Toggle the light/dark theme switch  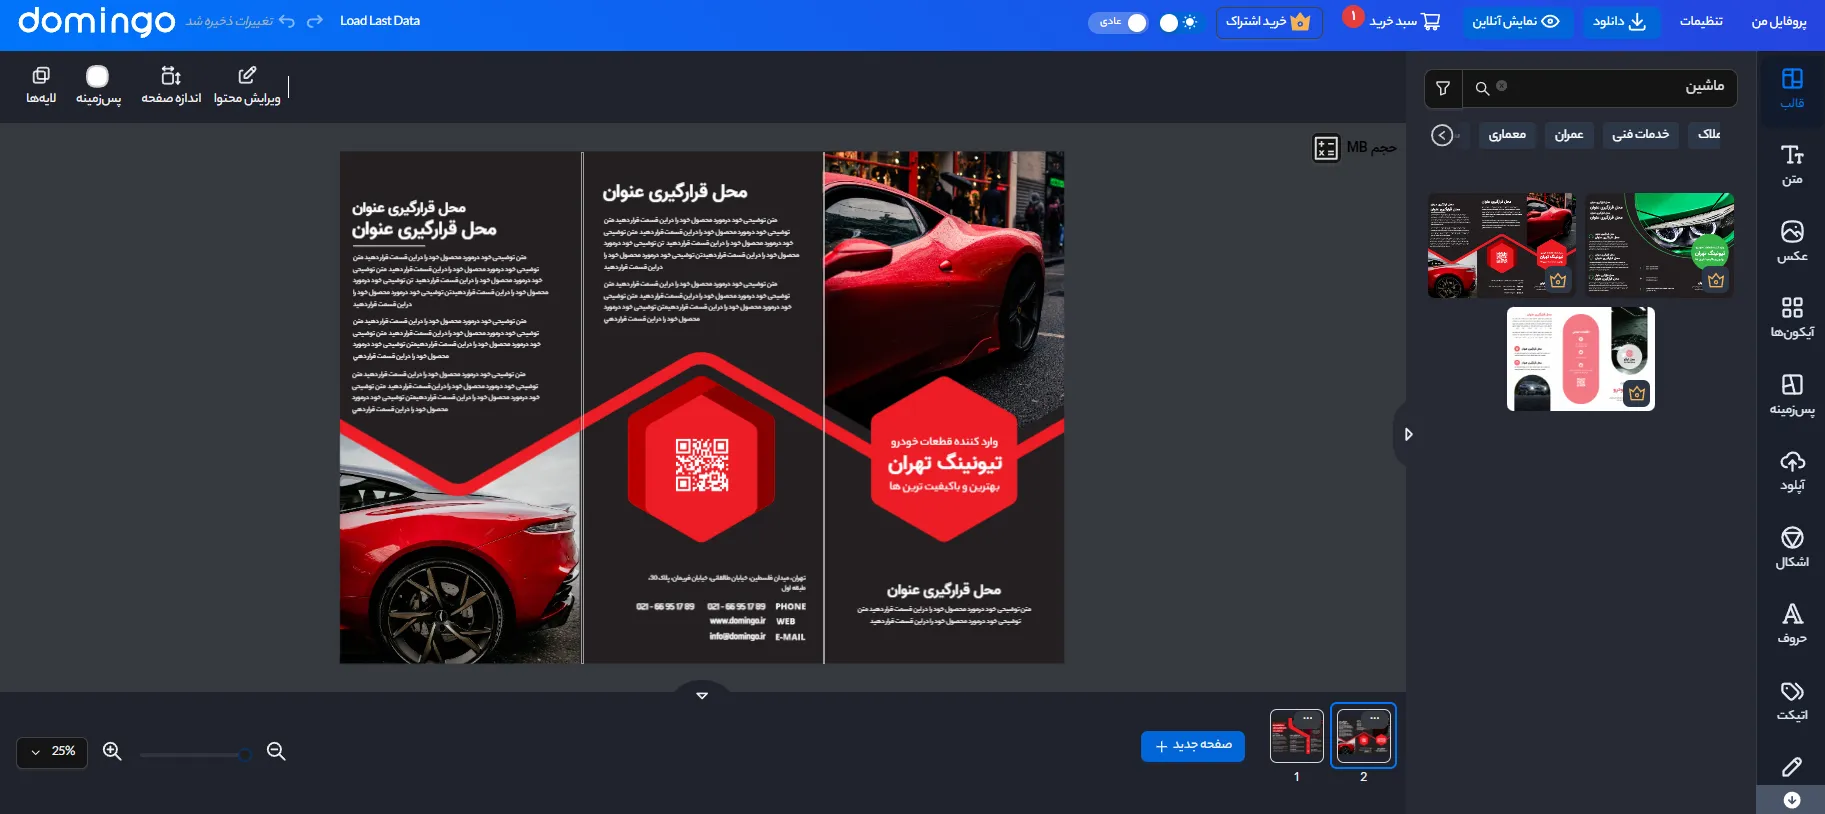(1178, 22)
